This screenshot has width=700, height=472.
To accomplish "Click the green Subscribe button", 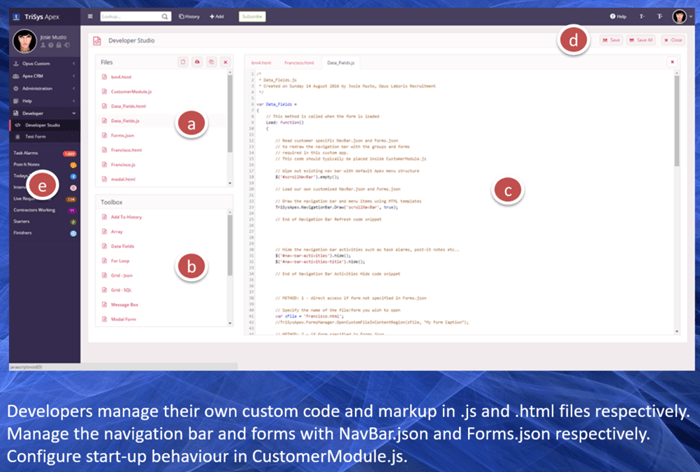I will click(252, 17).
